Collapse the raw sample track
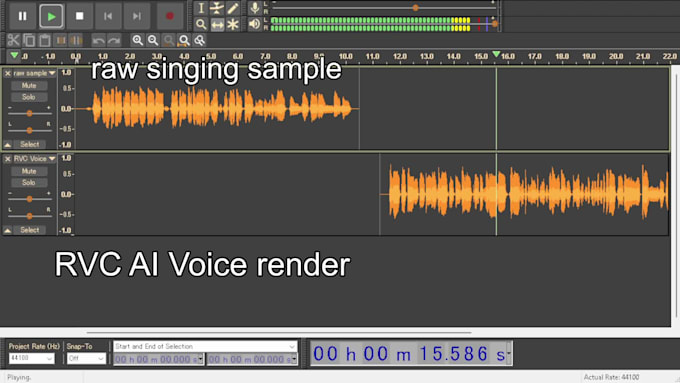The image size is (680, 383). 7,144
